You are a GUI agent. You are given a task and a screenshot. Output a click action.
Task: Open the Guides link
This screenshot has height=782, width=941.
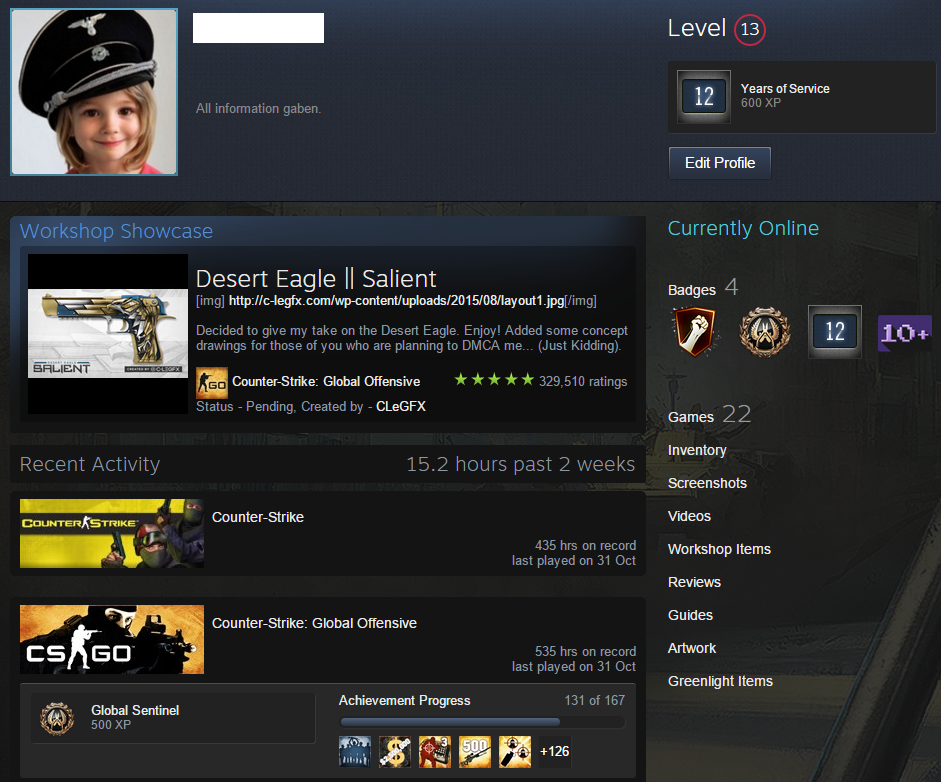click(690, 615)
